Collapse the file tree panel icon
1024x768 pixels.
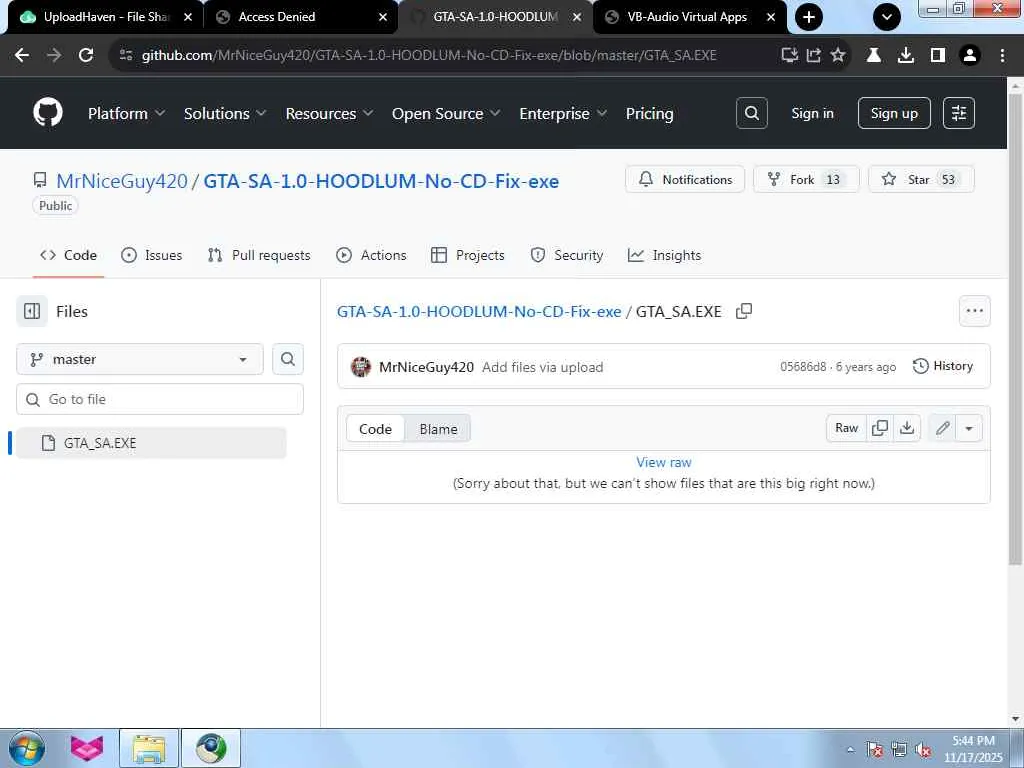32,312
